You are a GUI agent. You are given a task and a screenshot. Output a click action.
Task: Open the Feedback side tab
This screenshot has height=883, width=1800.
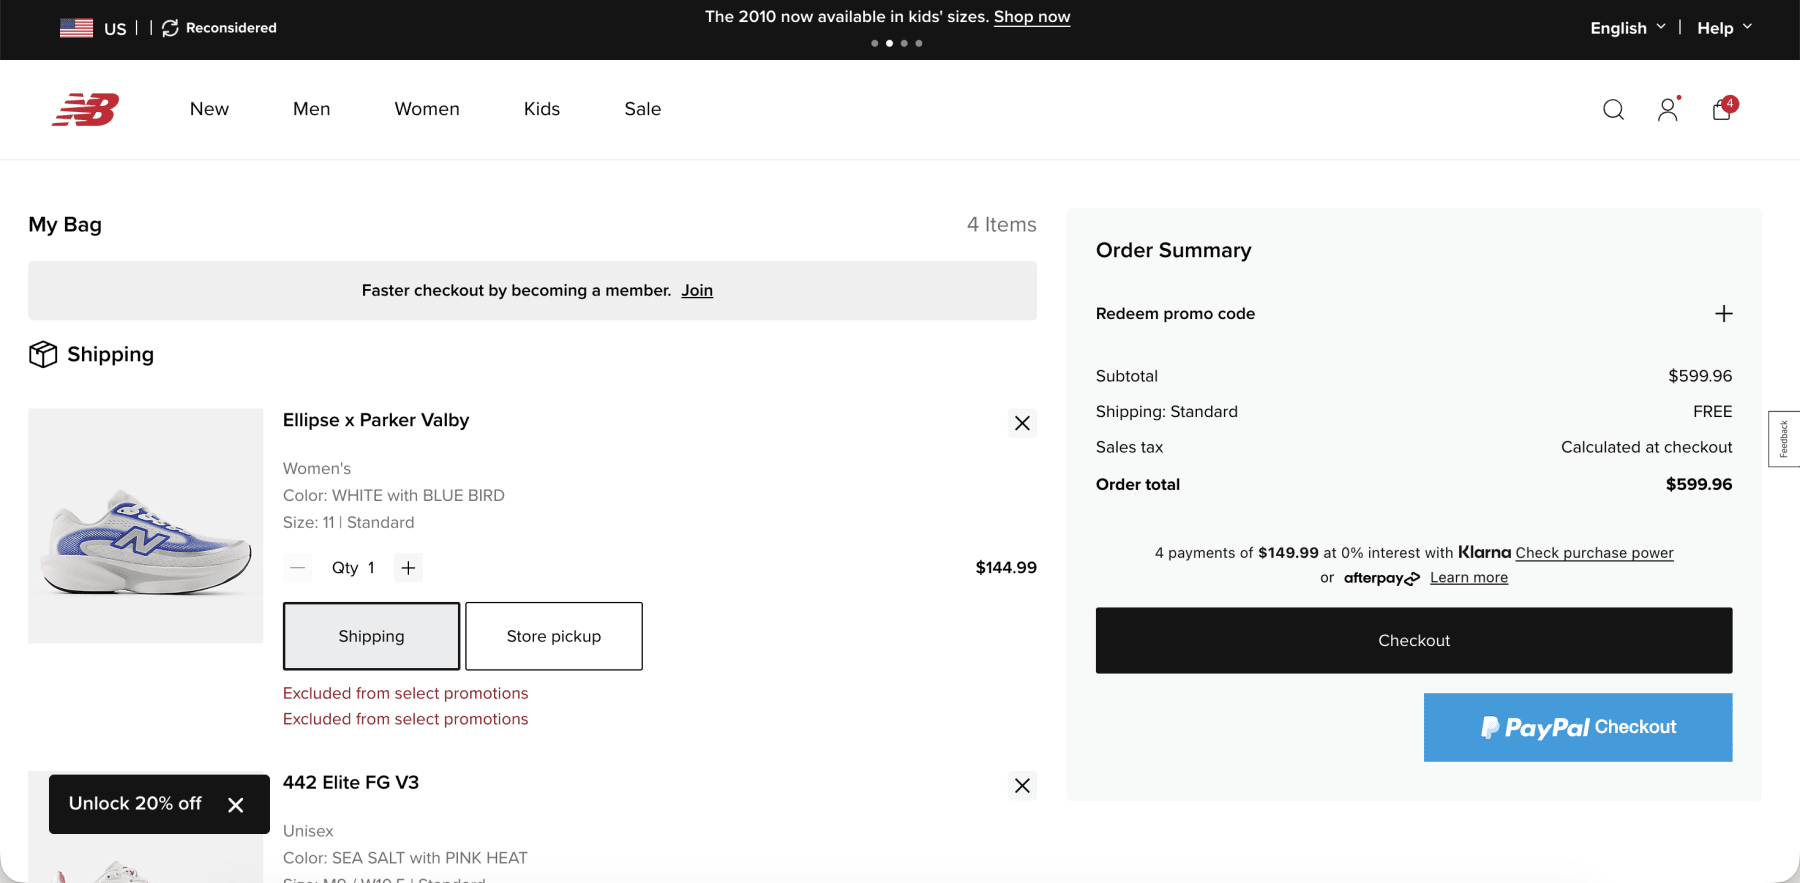point(1784,439)
